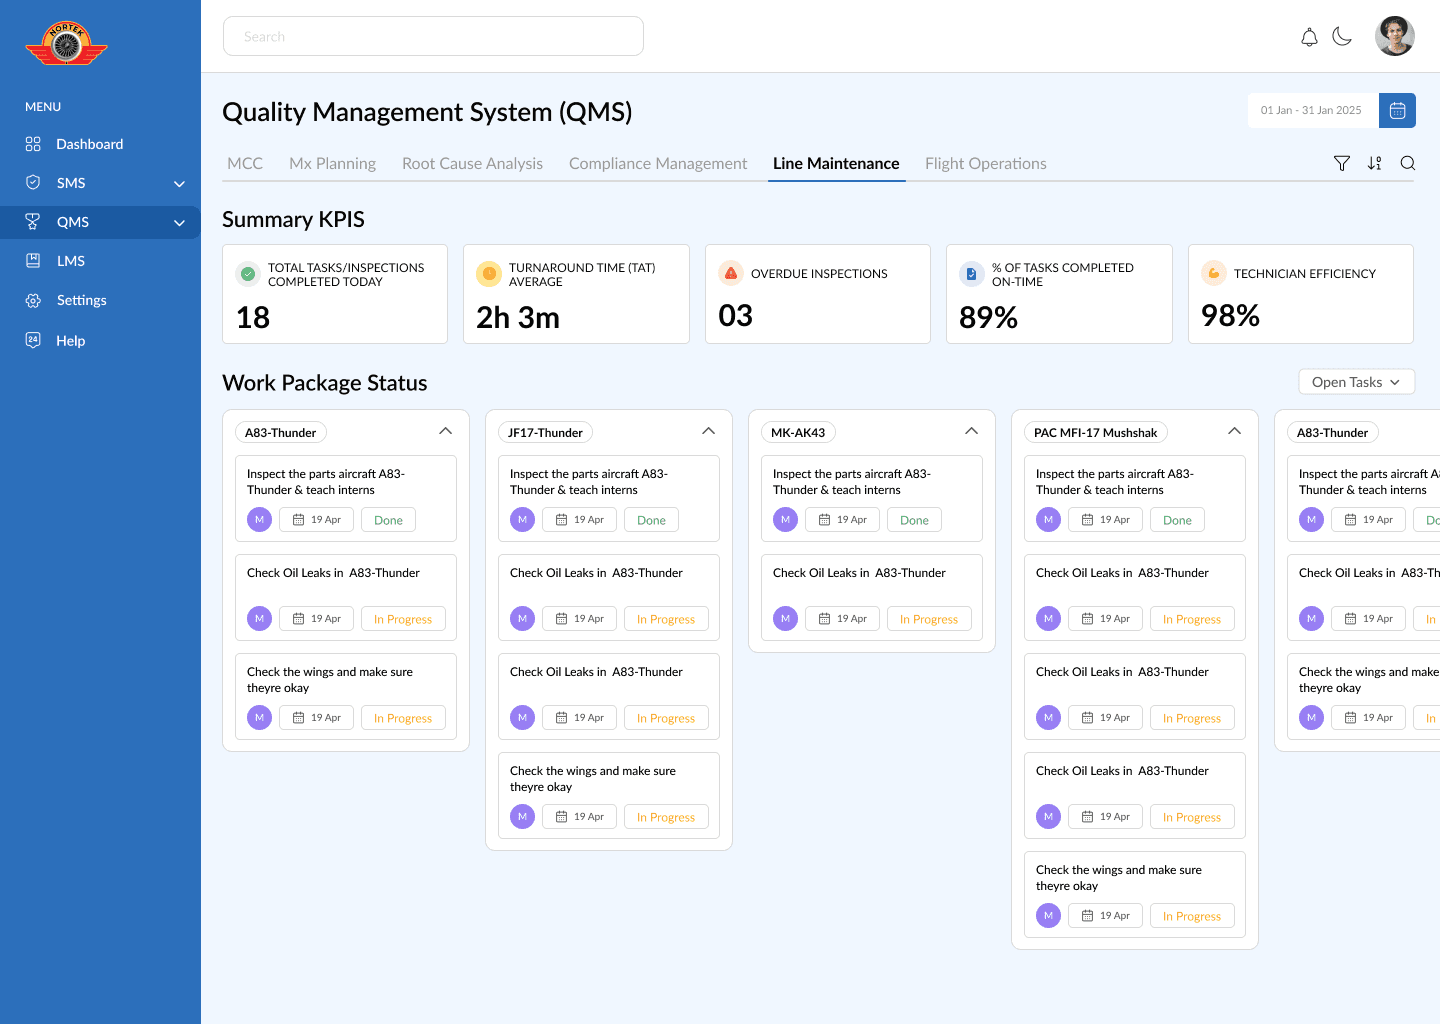Click In Progress on JF17 wings check task

point(666,817)
